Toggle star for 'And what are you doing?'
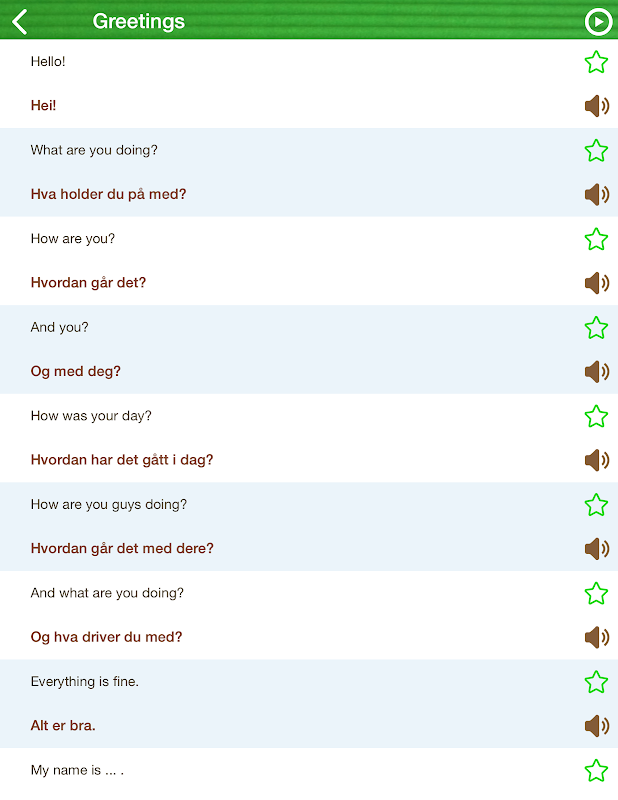The height and width of the screenshot is (800, 618). click(596, 593)
